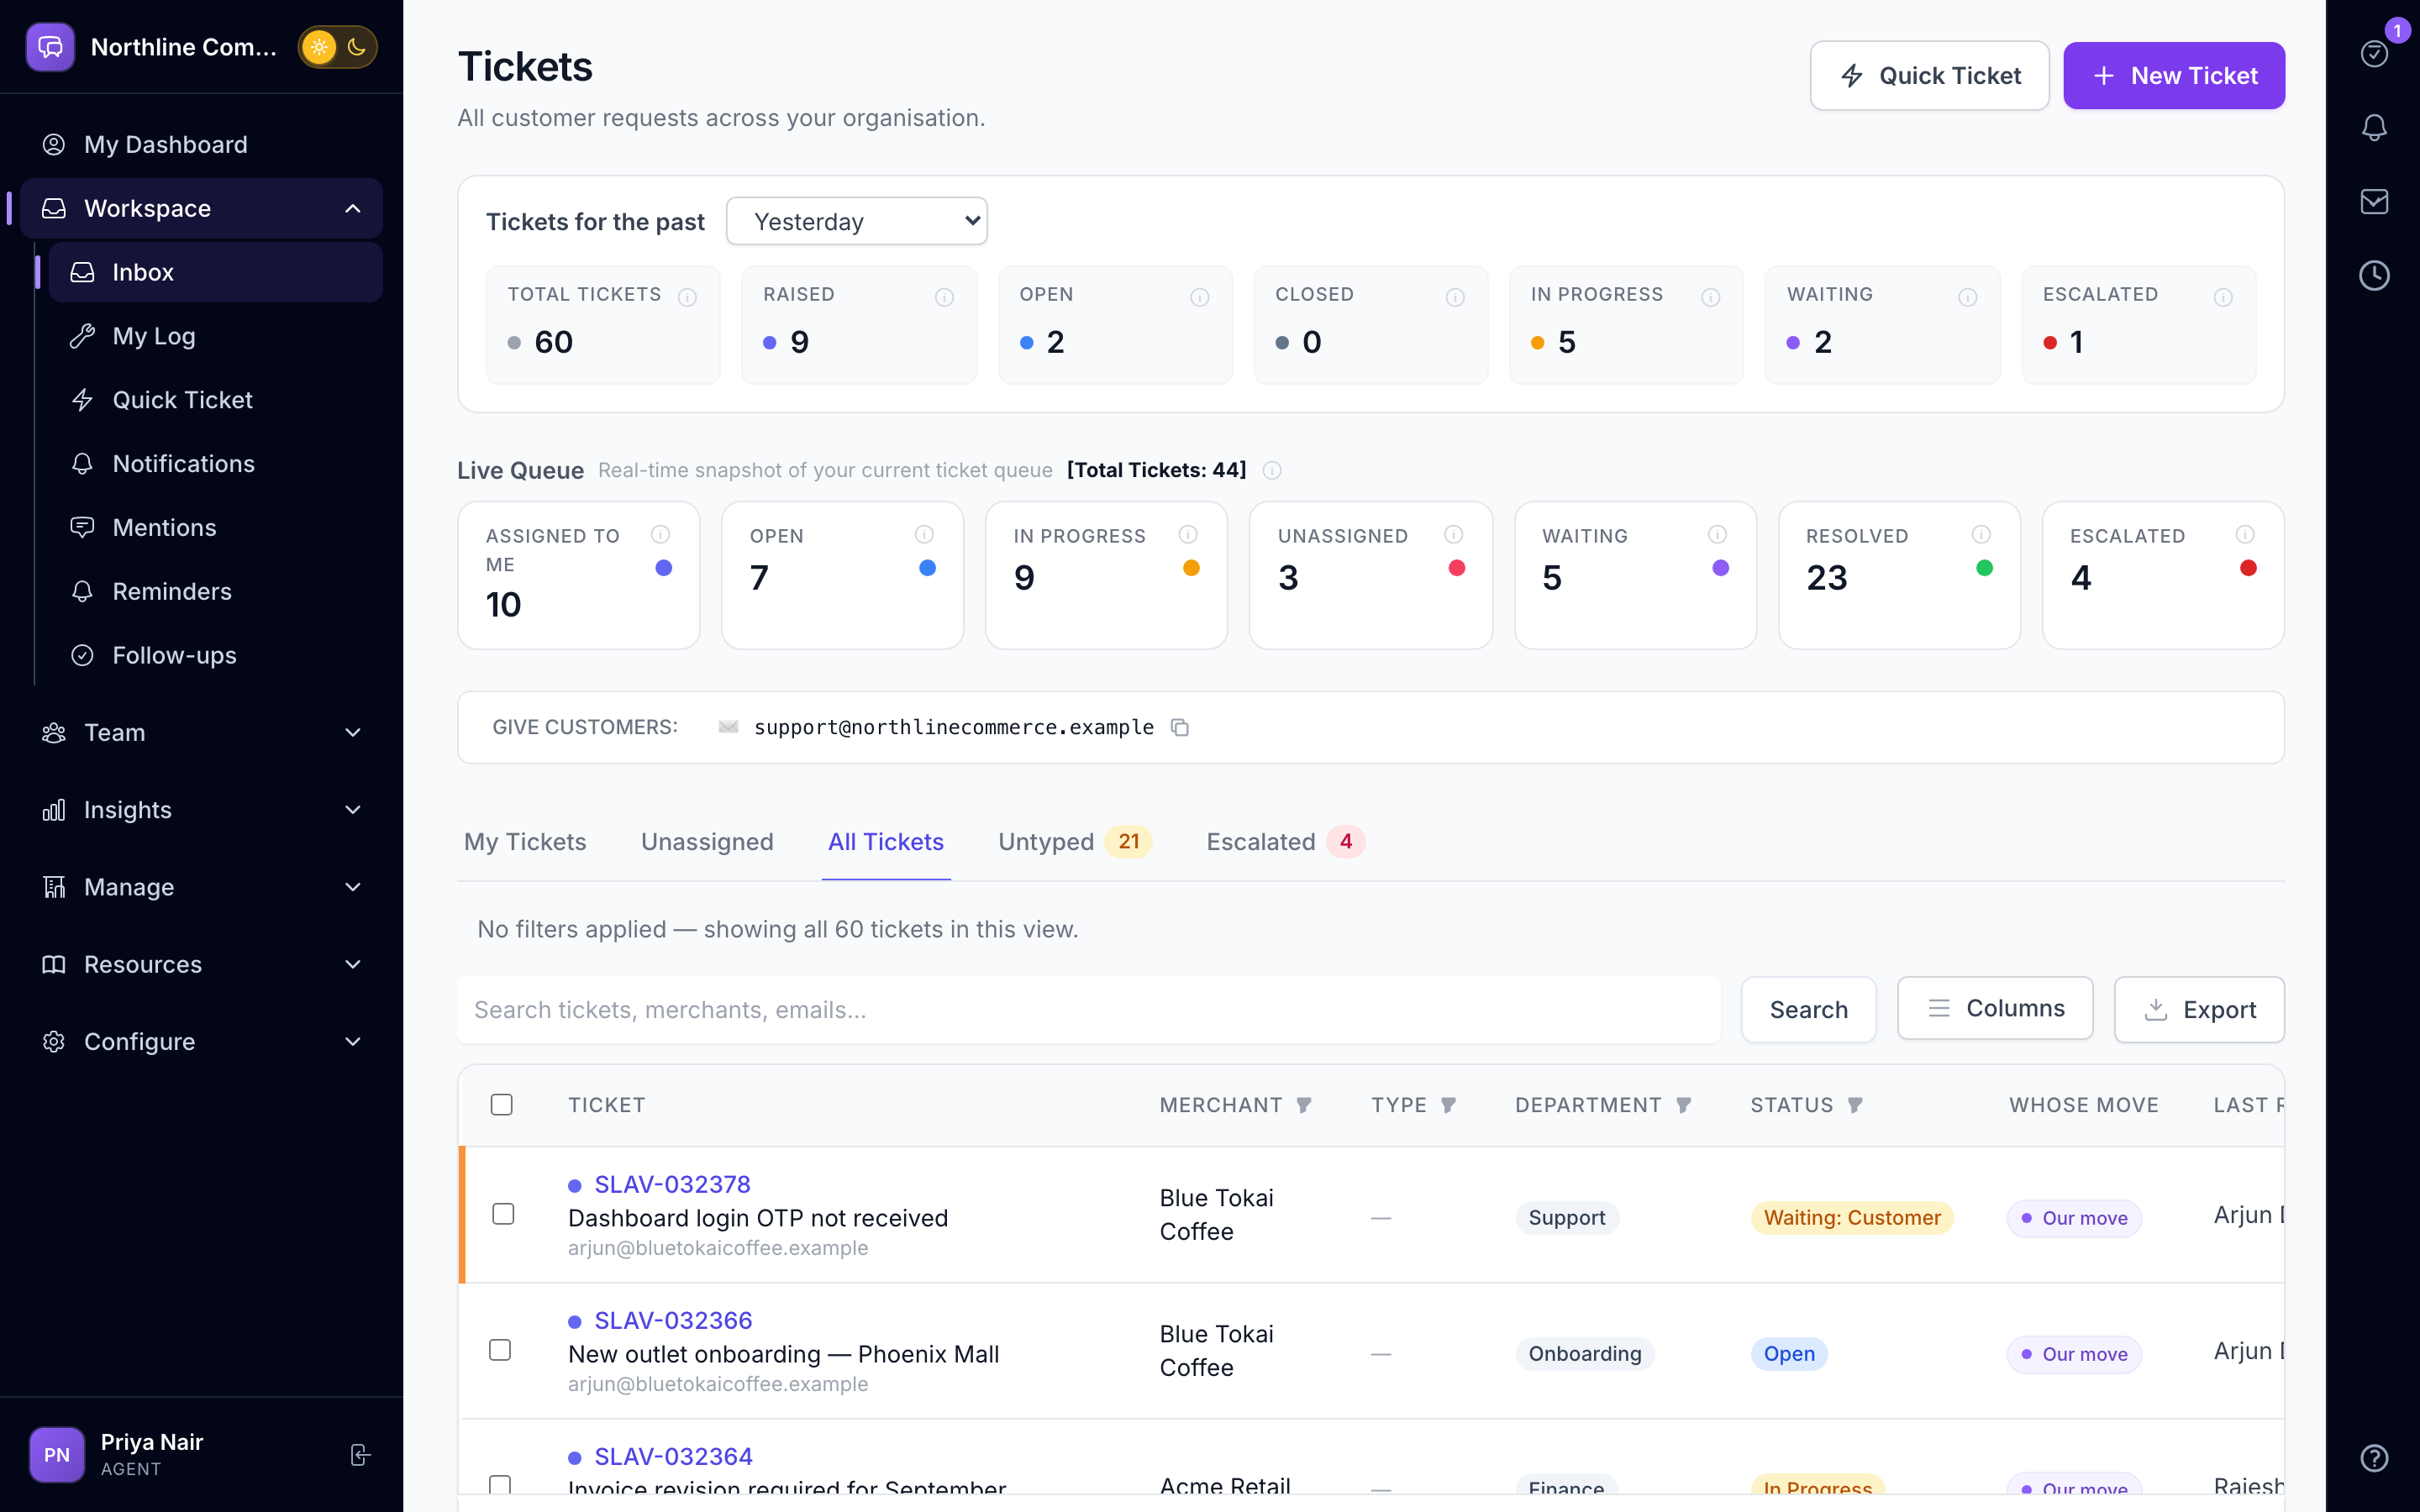Click the sign-out icon beside Priya Nair
2420x1512 pixels.
361,1455
